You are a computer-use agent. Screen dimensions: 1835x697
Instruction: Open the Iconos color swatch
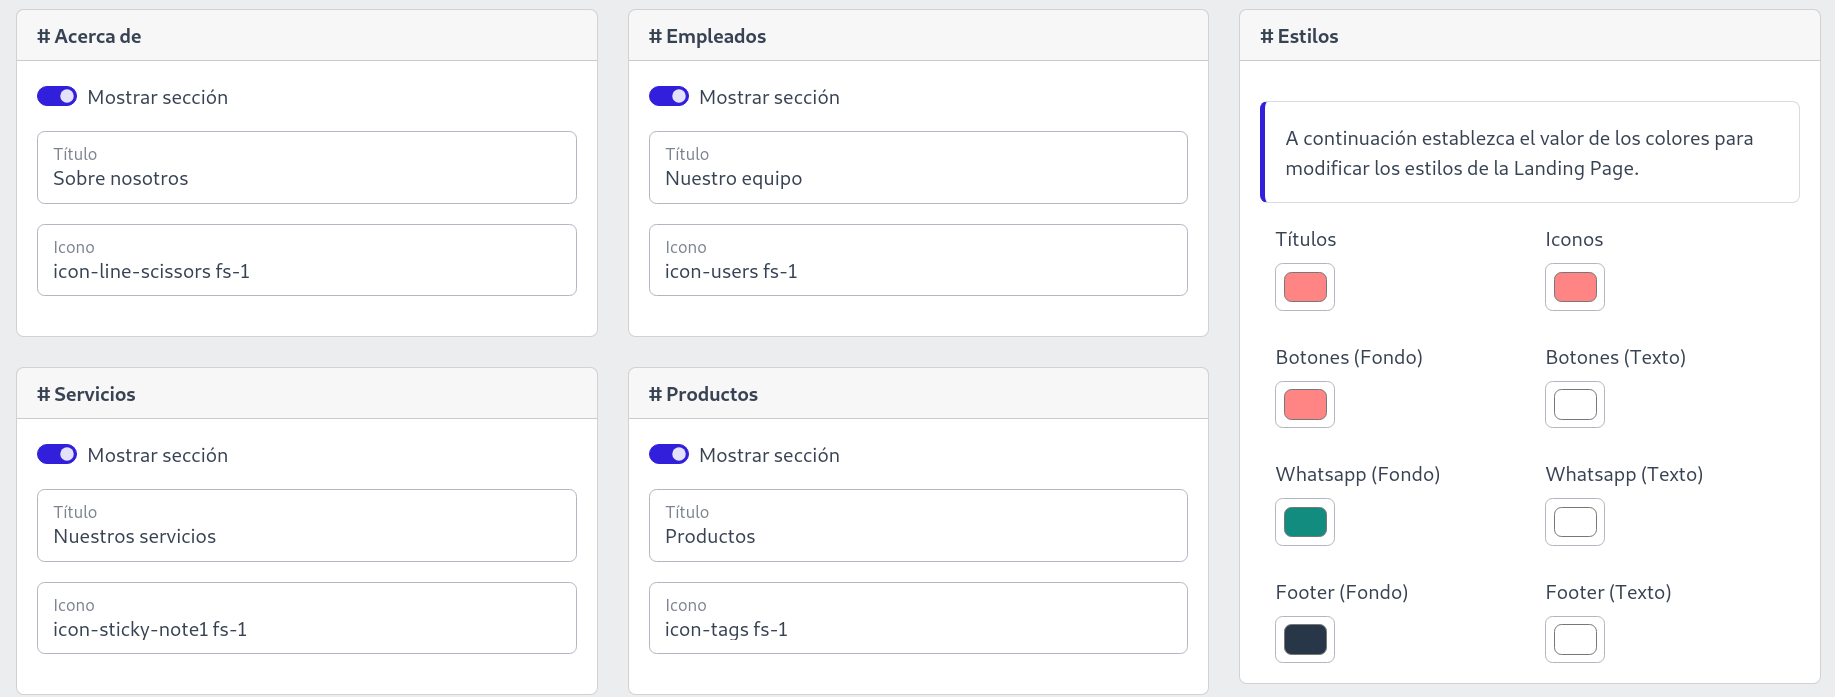coord(1574,287)
